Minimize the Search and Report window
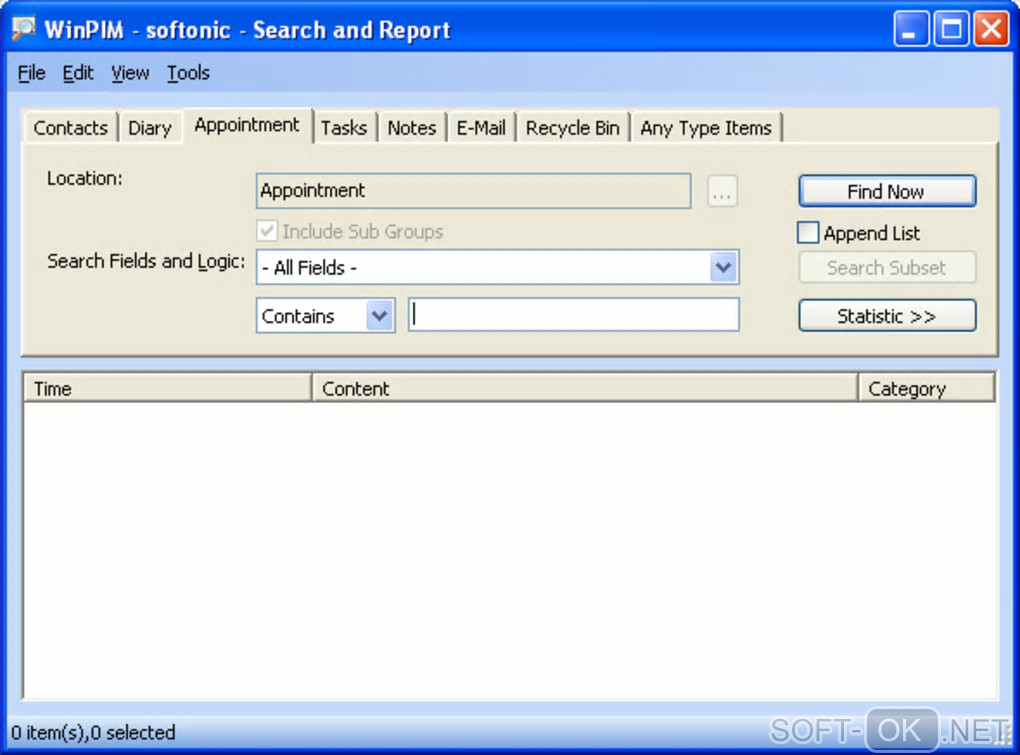 tap(911, 29)
